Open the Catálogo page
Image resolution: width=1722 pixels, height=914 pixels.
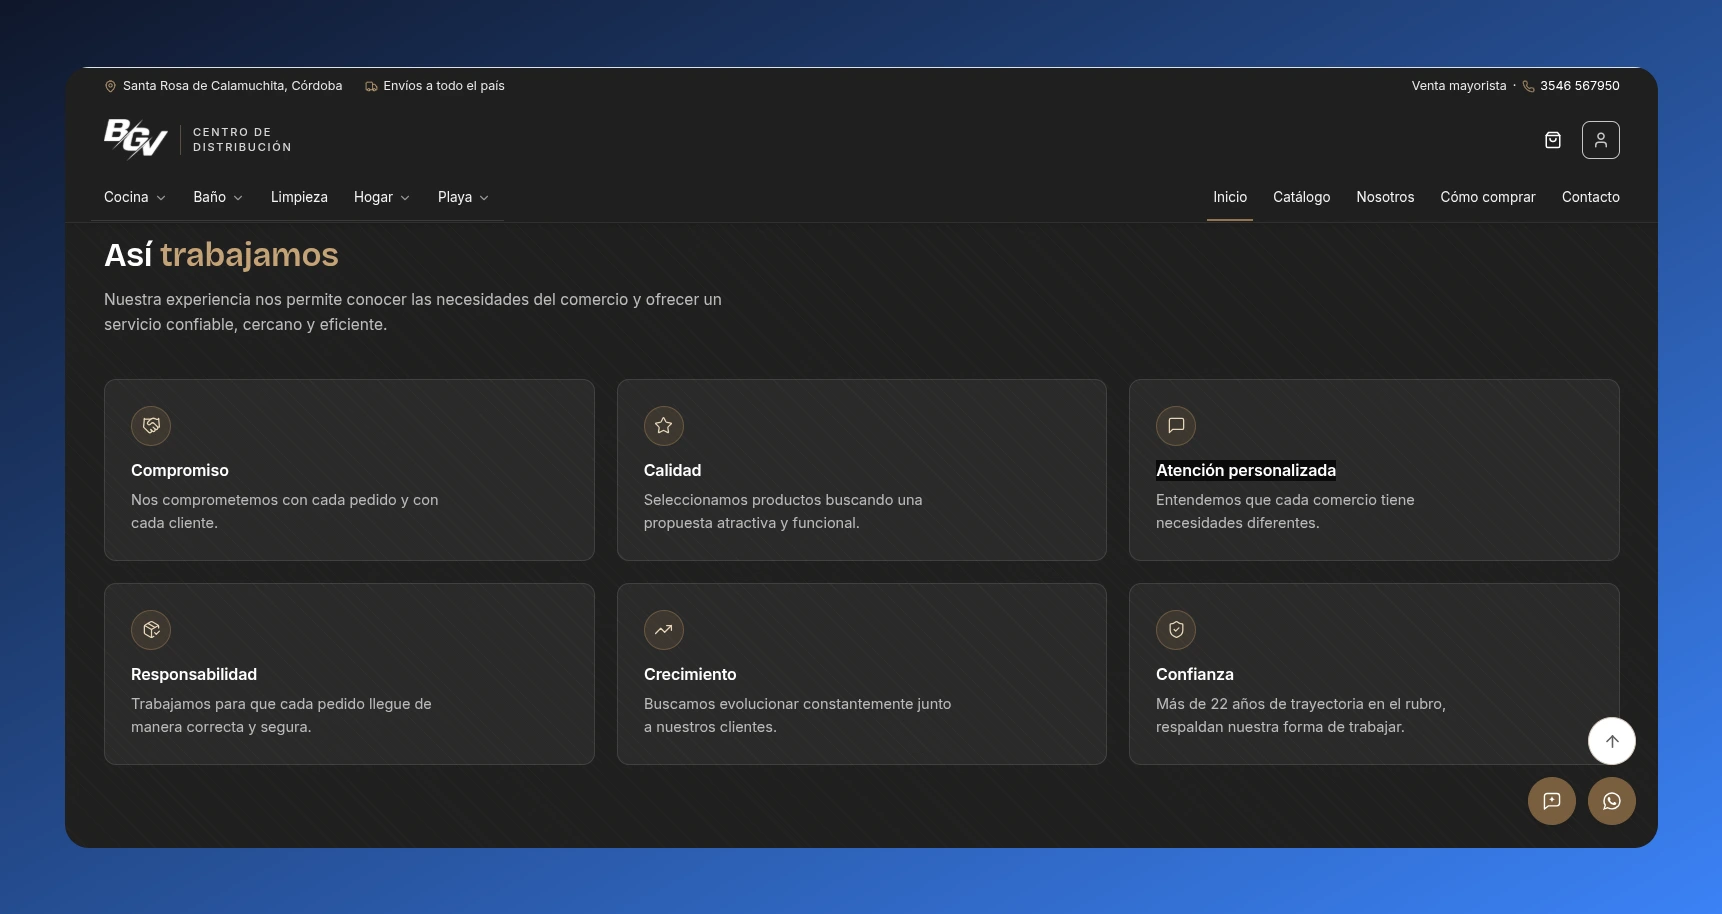1302,197
